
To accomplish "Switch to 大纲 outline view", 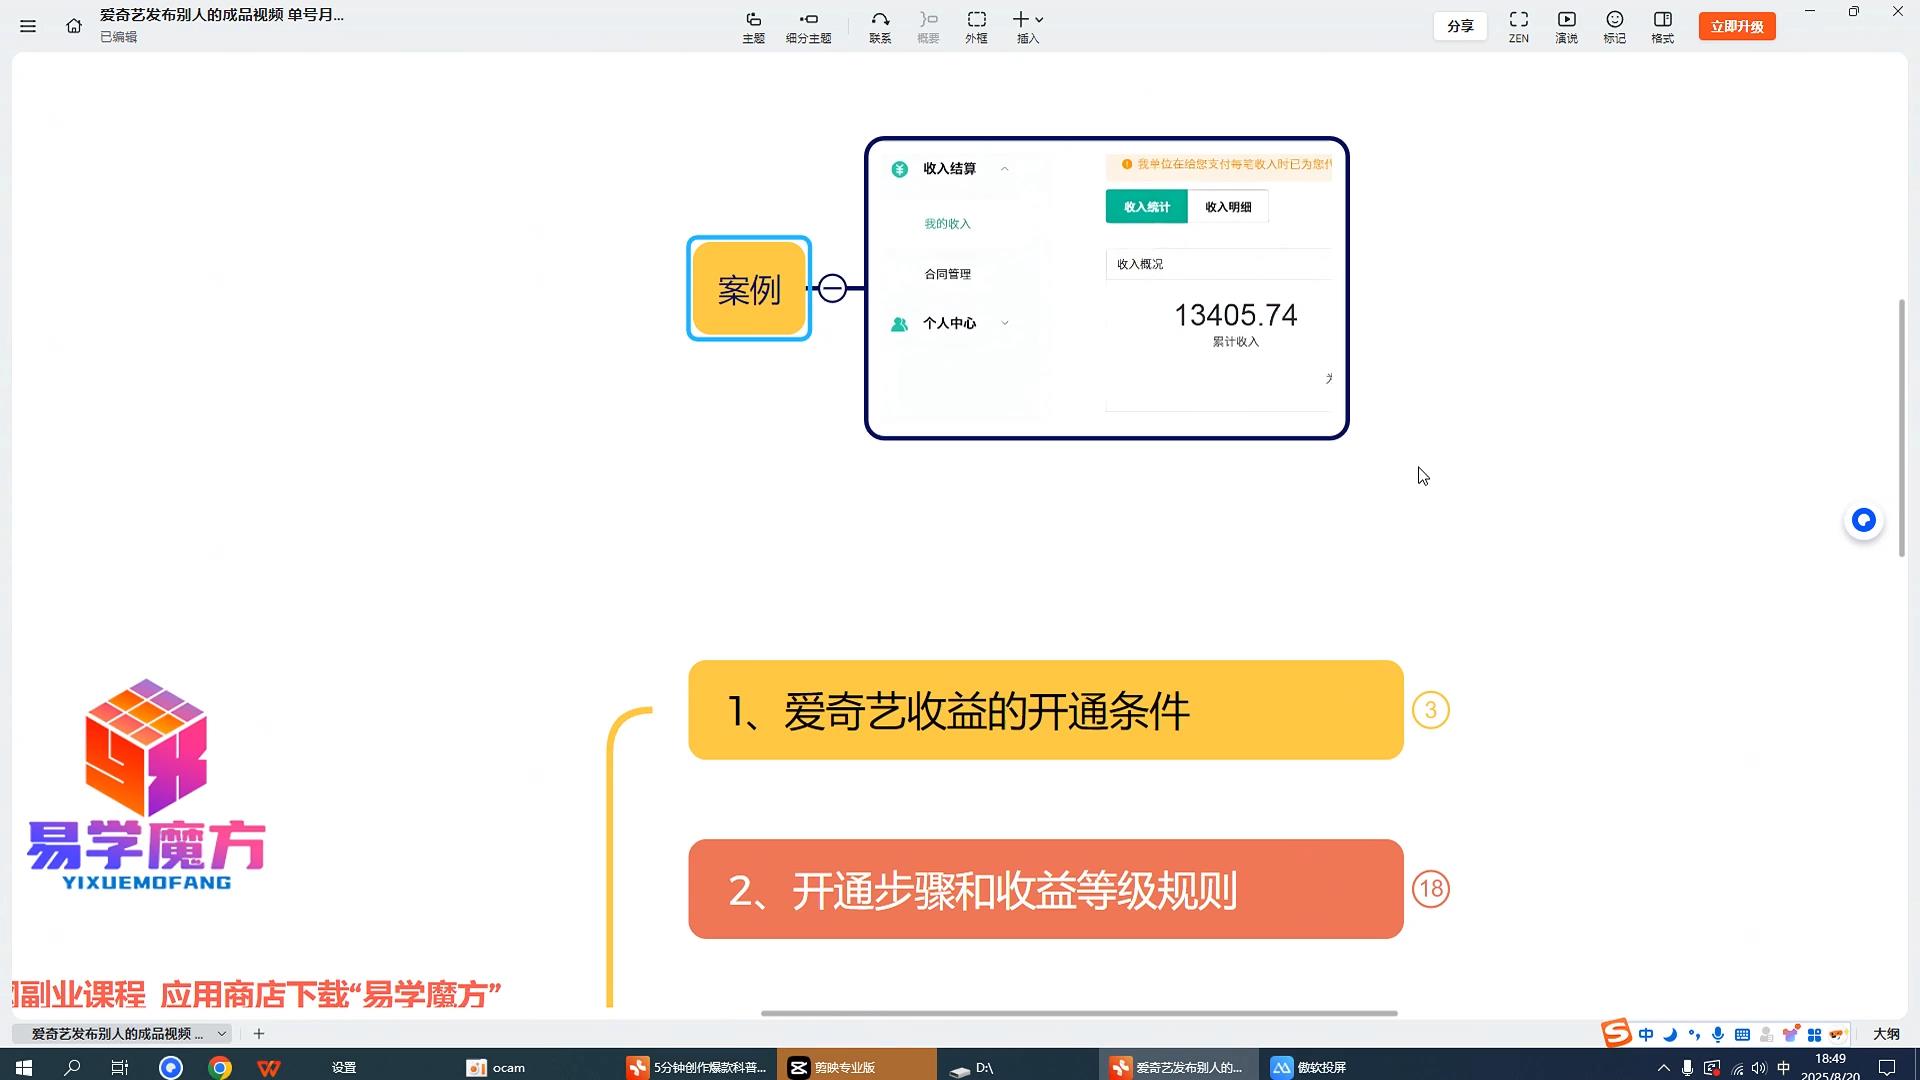I will 1886,1033.
